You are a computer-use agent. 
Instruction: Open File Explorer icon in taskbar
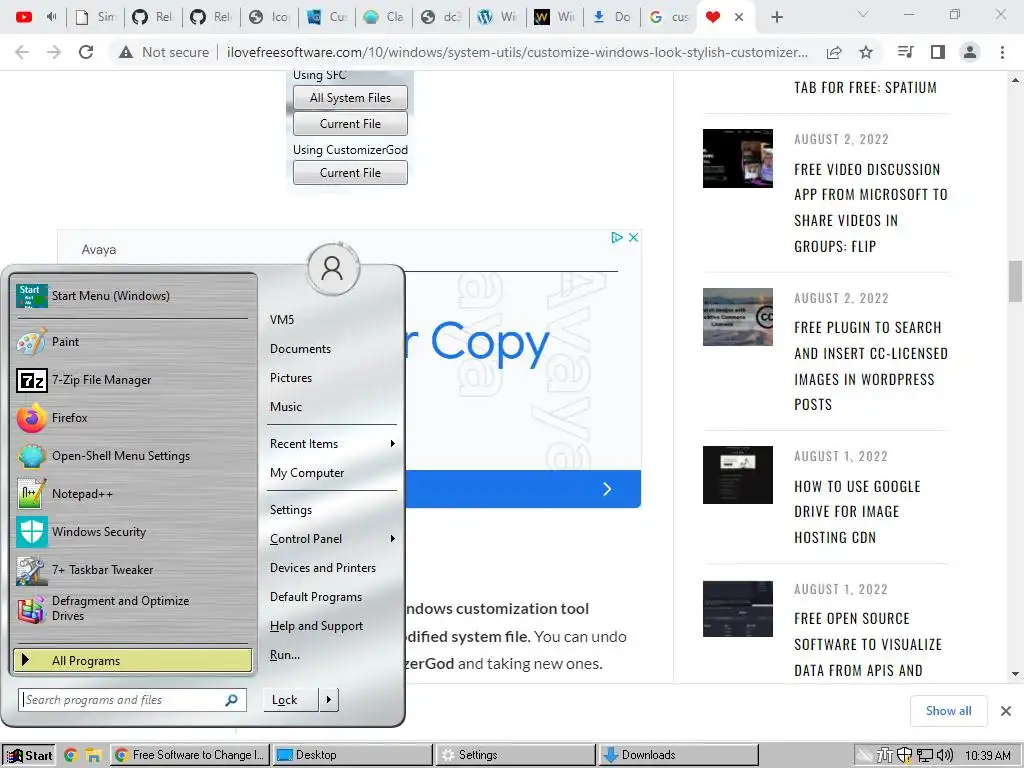point(93,756)
